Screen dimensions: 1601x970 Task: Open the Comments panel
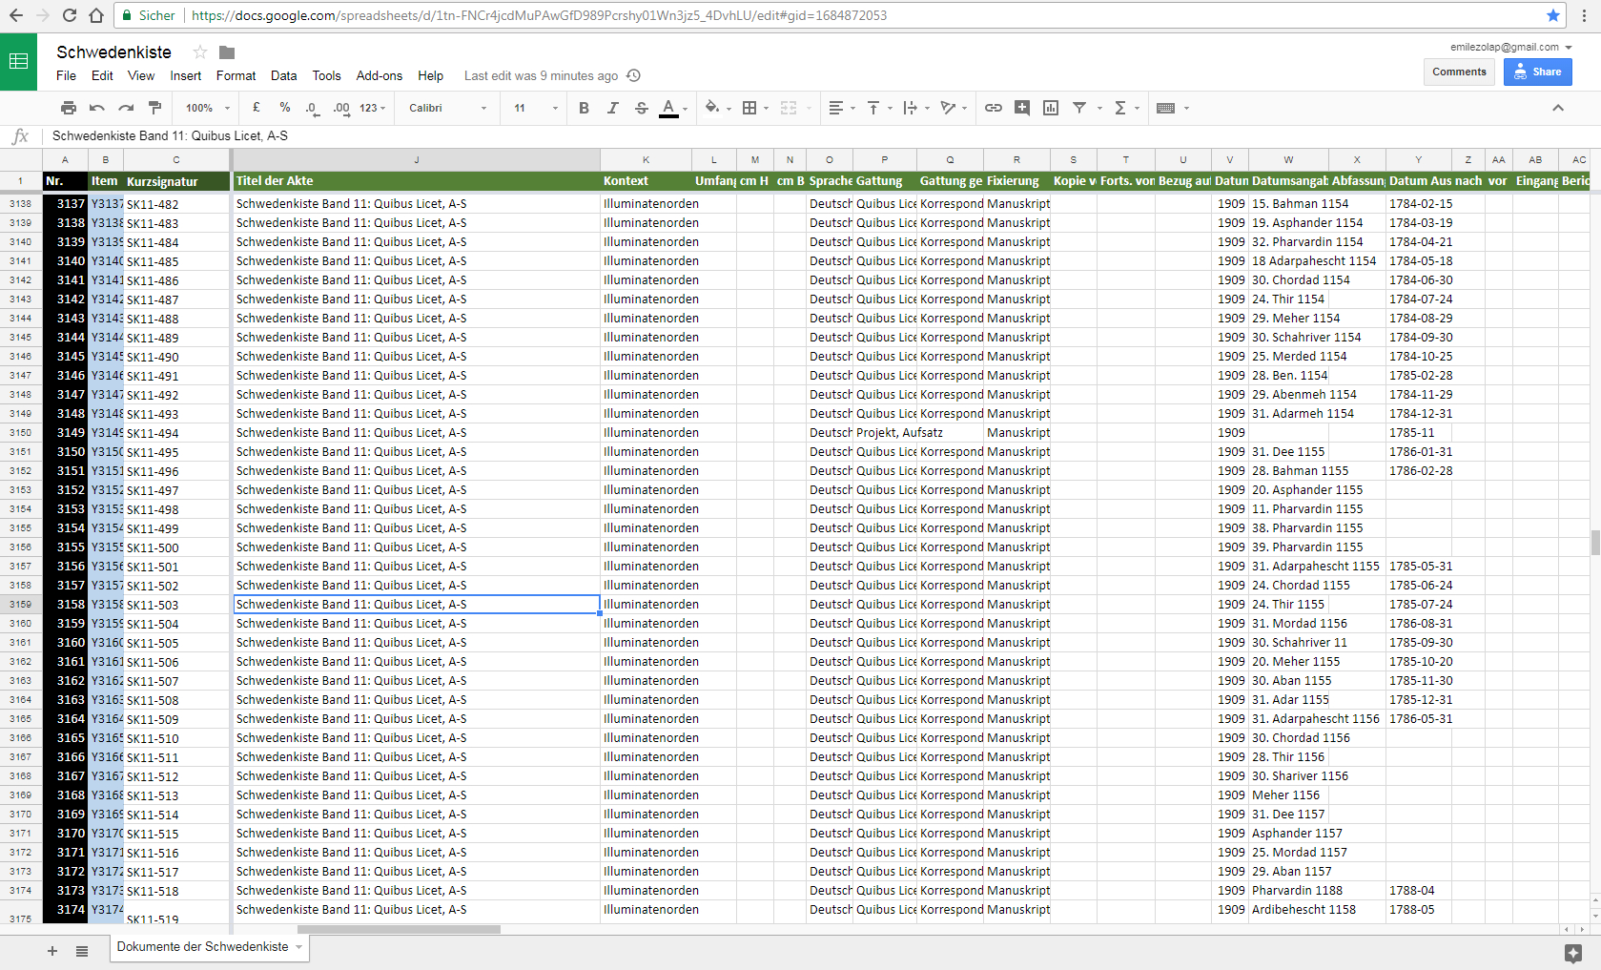click(x=1459, y=71)
